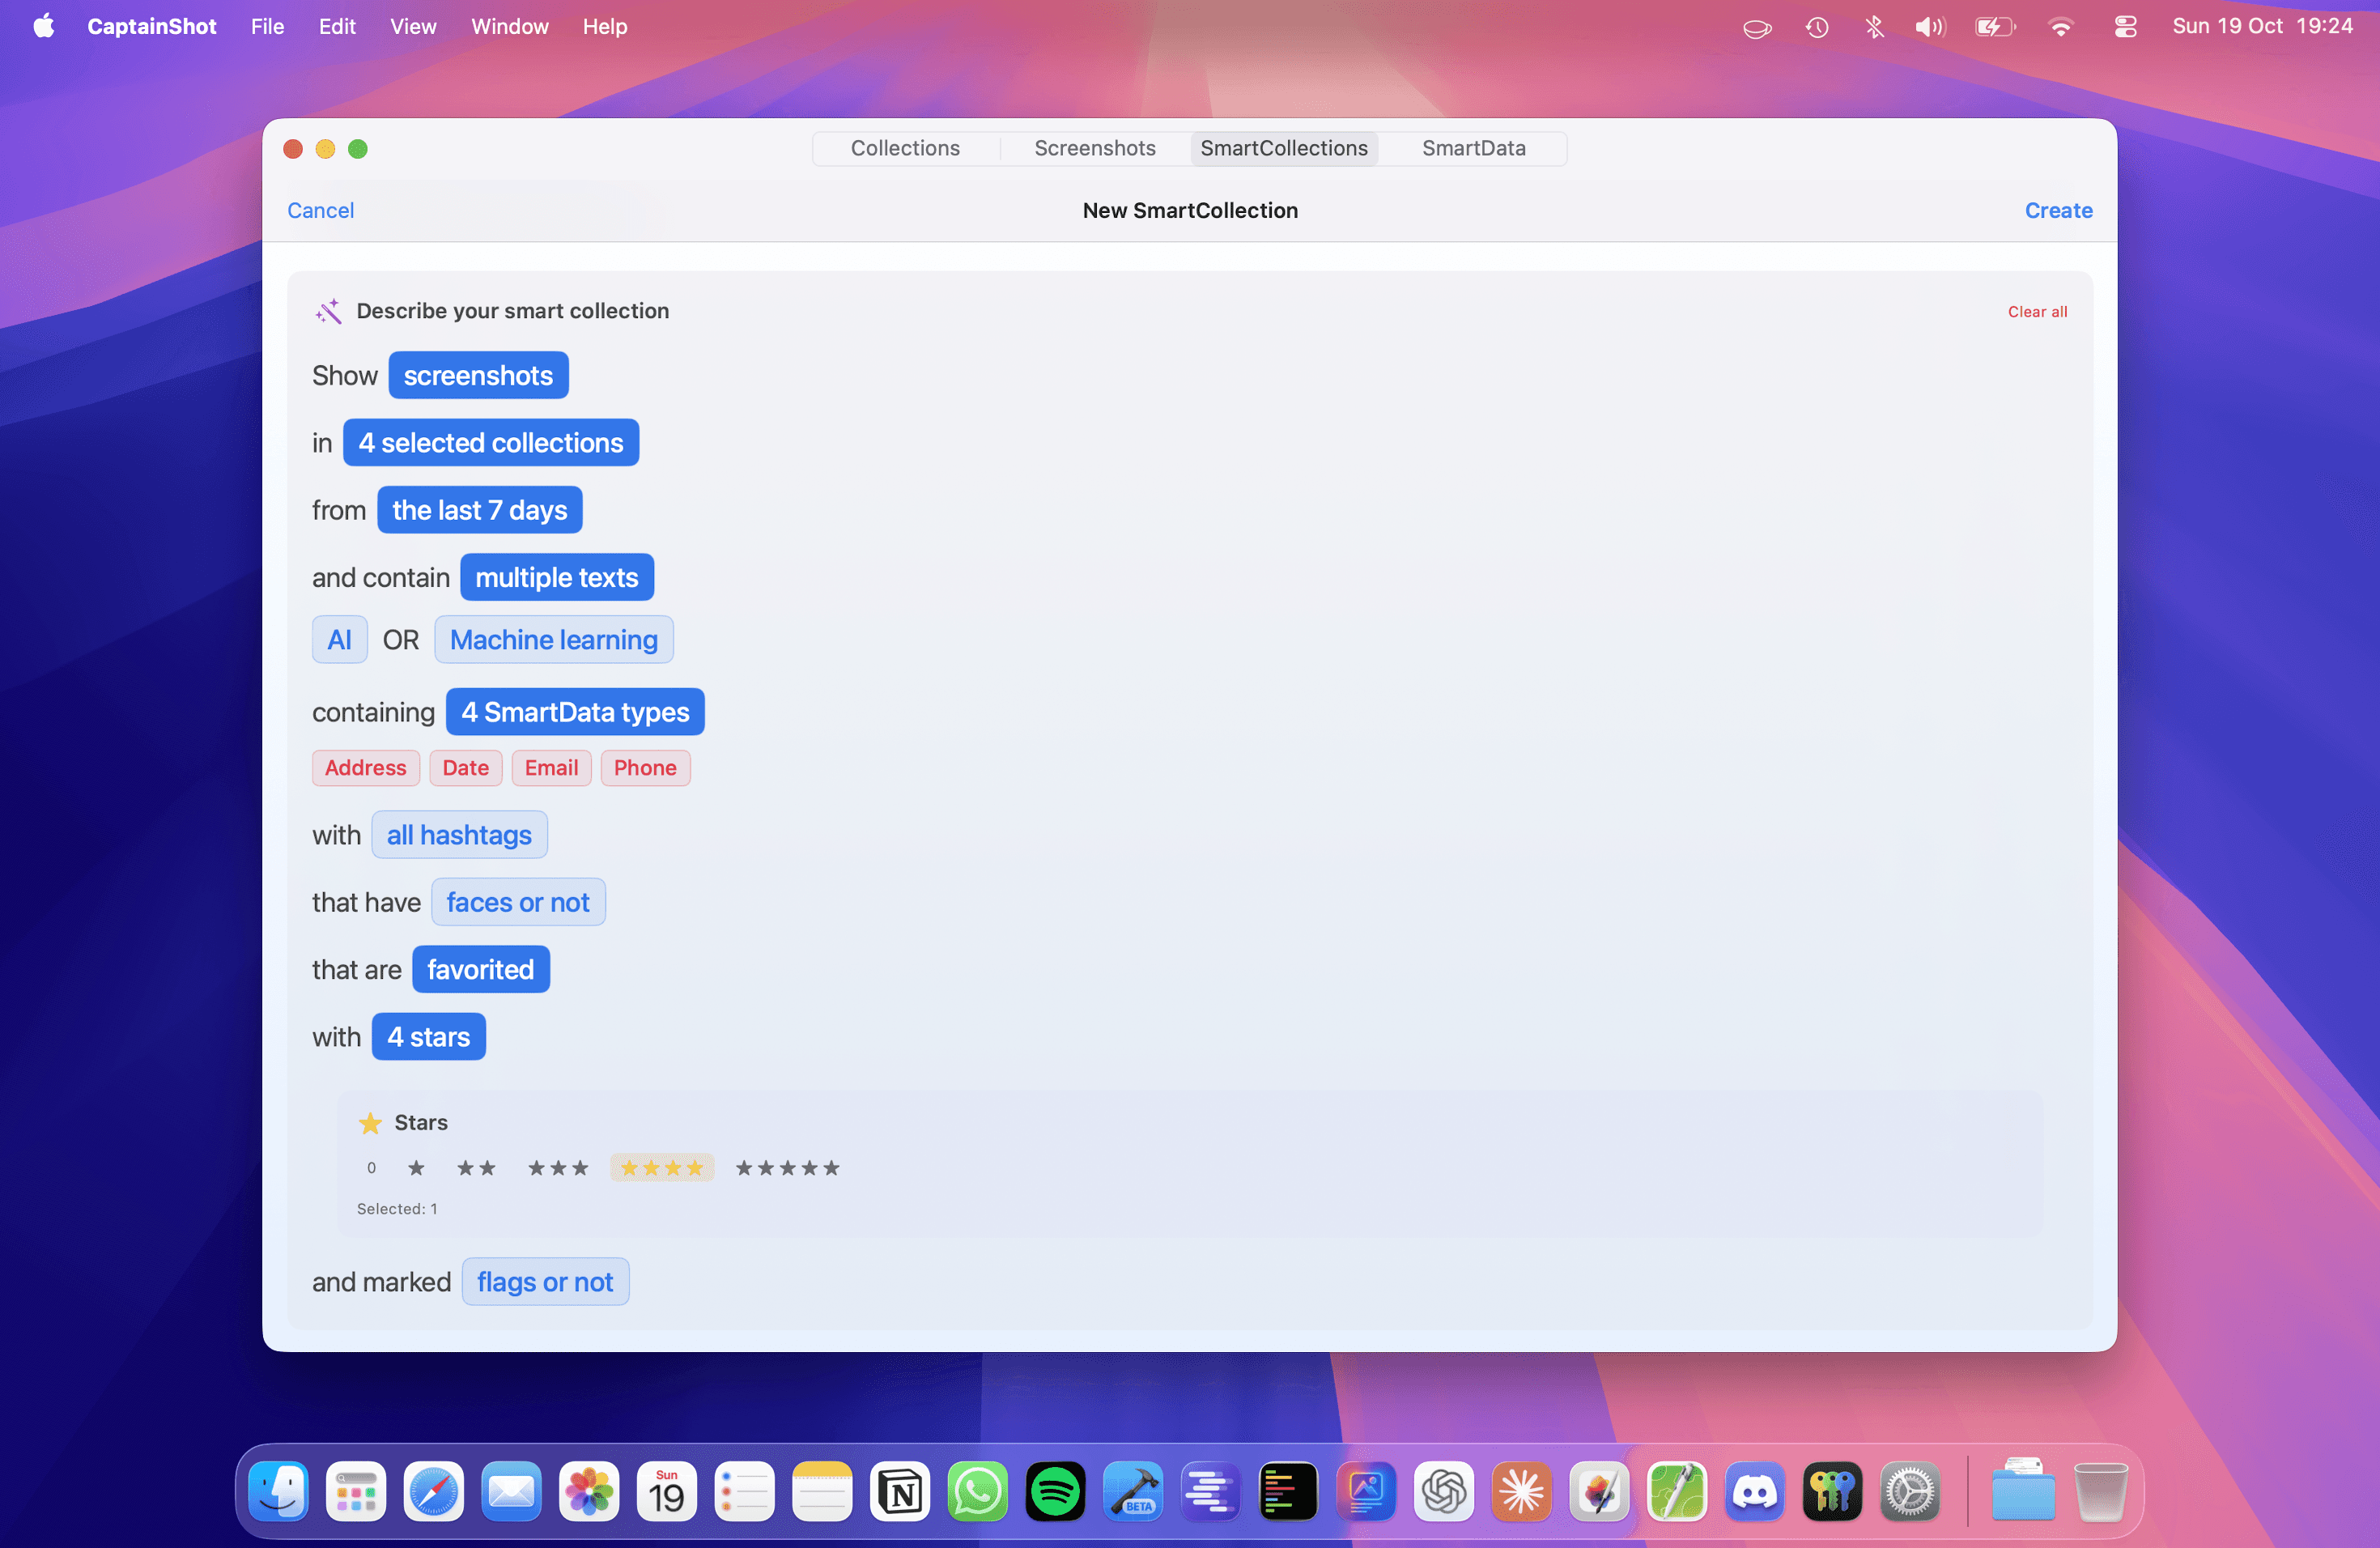Screen dimensions: 2380x1548
Task: Toggle the favorited filter pill
Action: [x=480, y=969]
